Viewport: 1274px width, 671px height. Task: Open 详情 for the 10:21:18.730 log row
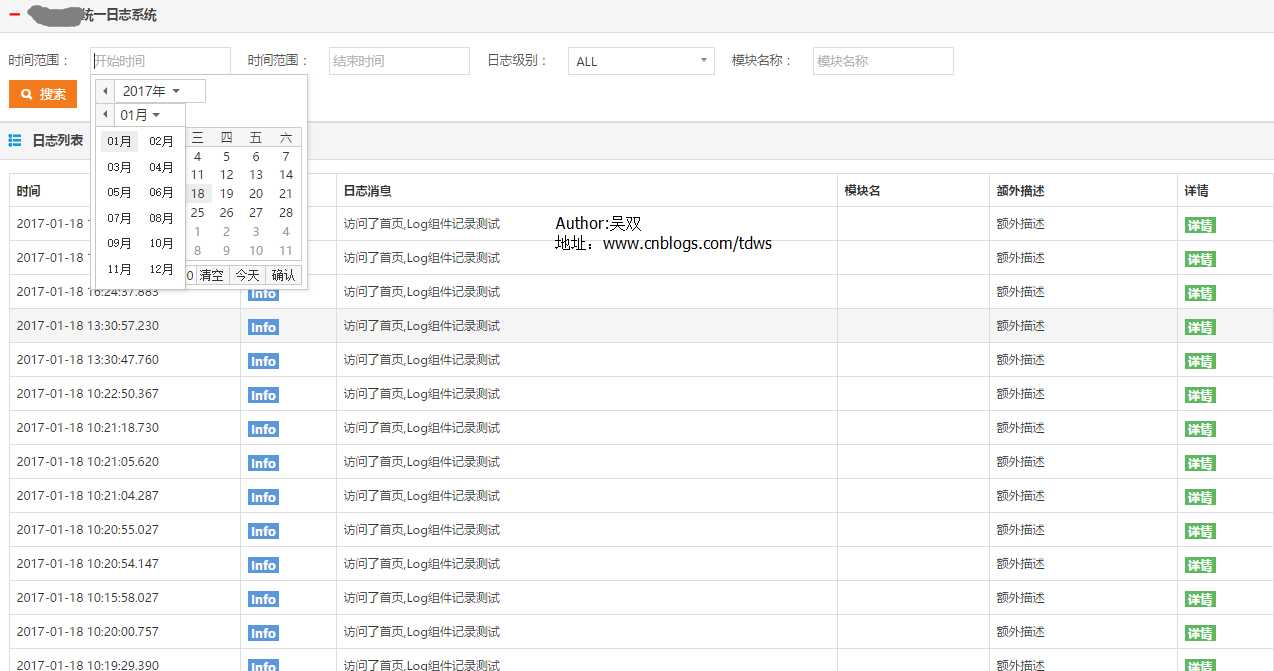tap(1200, 429)
